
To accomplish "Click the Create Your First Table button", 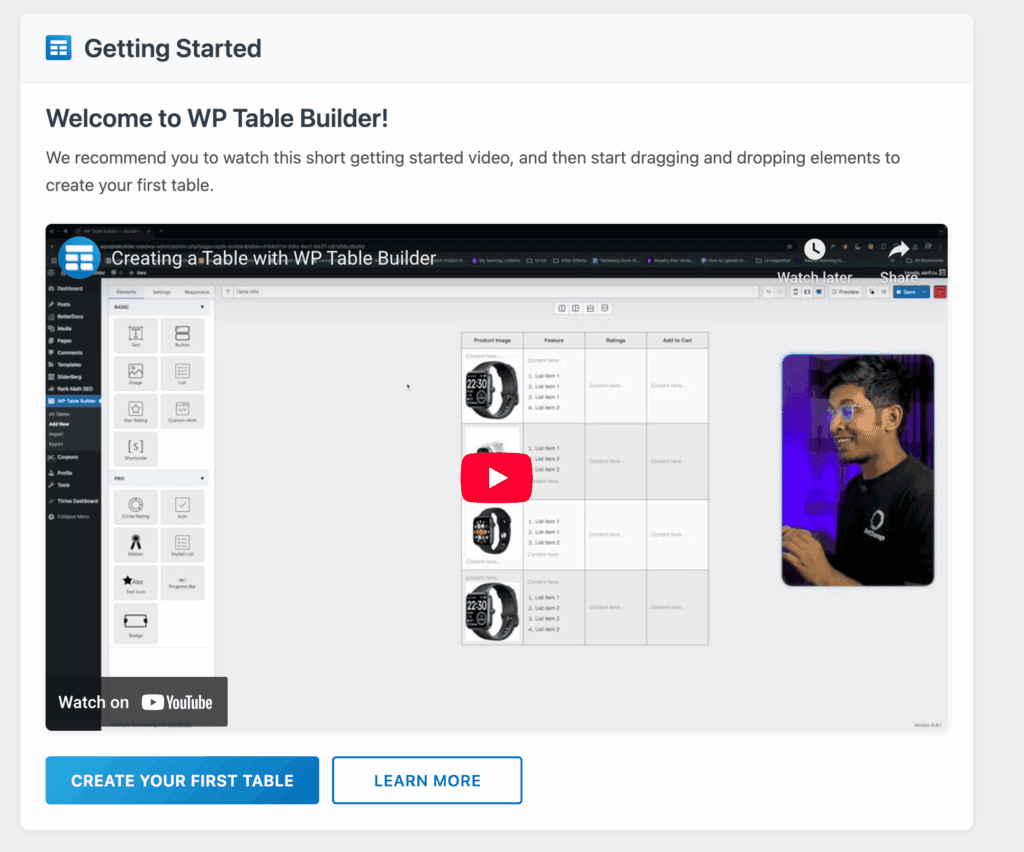I will click(x=182, y=780).
